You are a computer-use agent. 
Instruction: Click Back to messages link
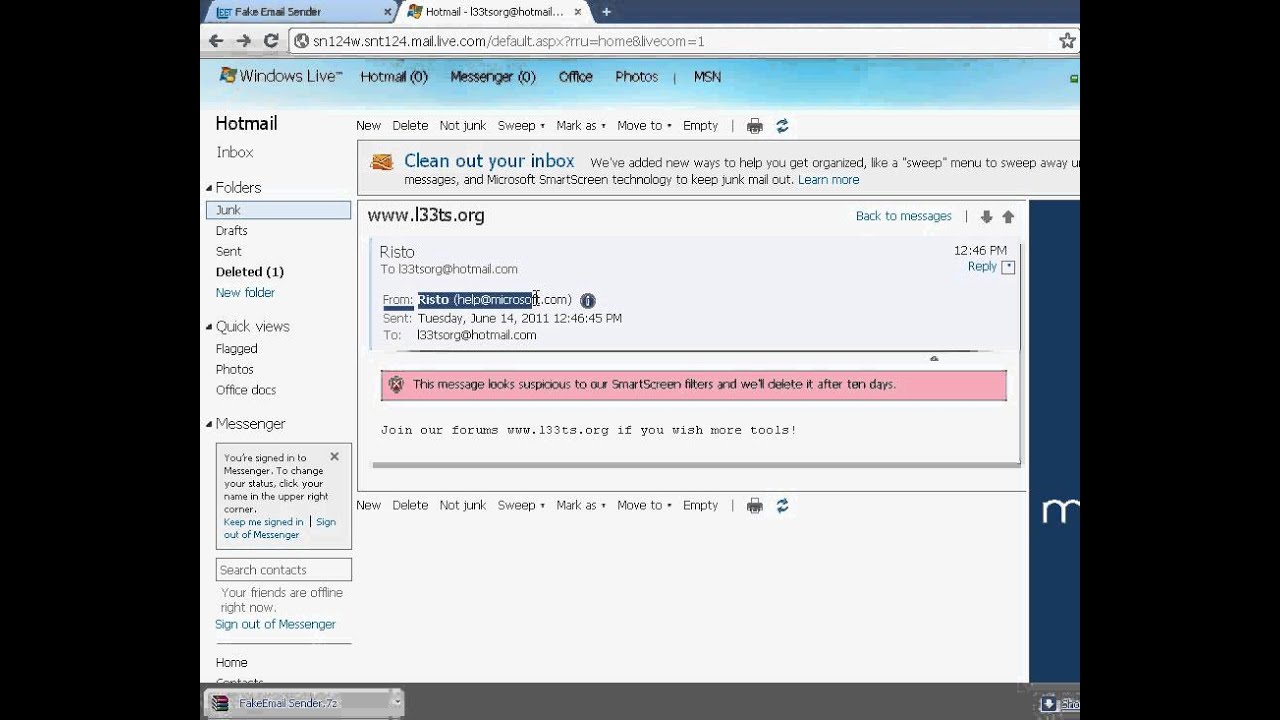click(904, 216)
